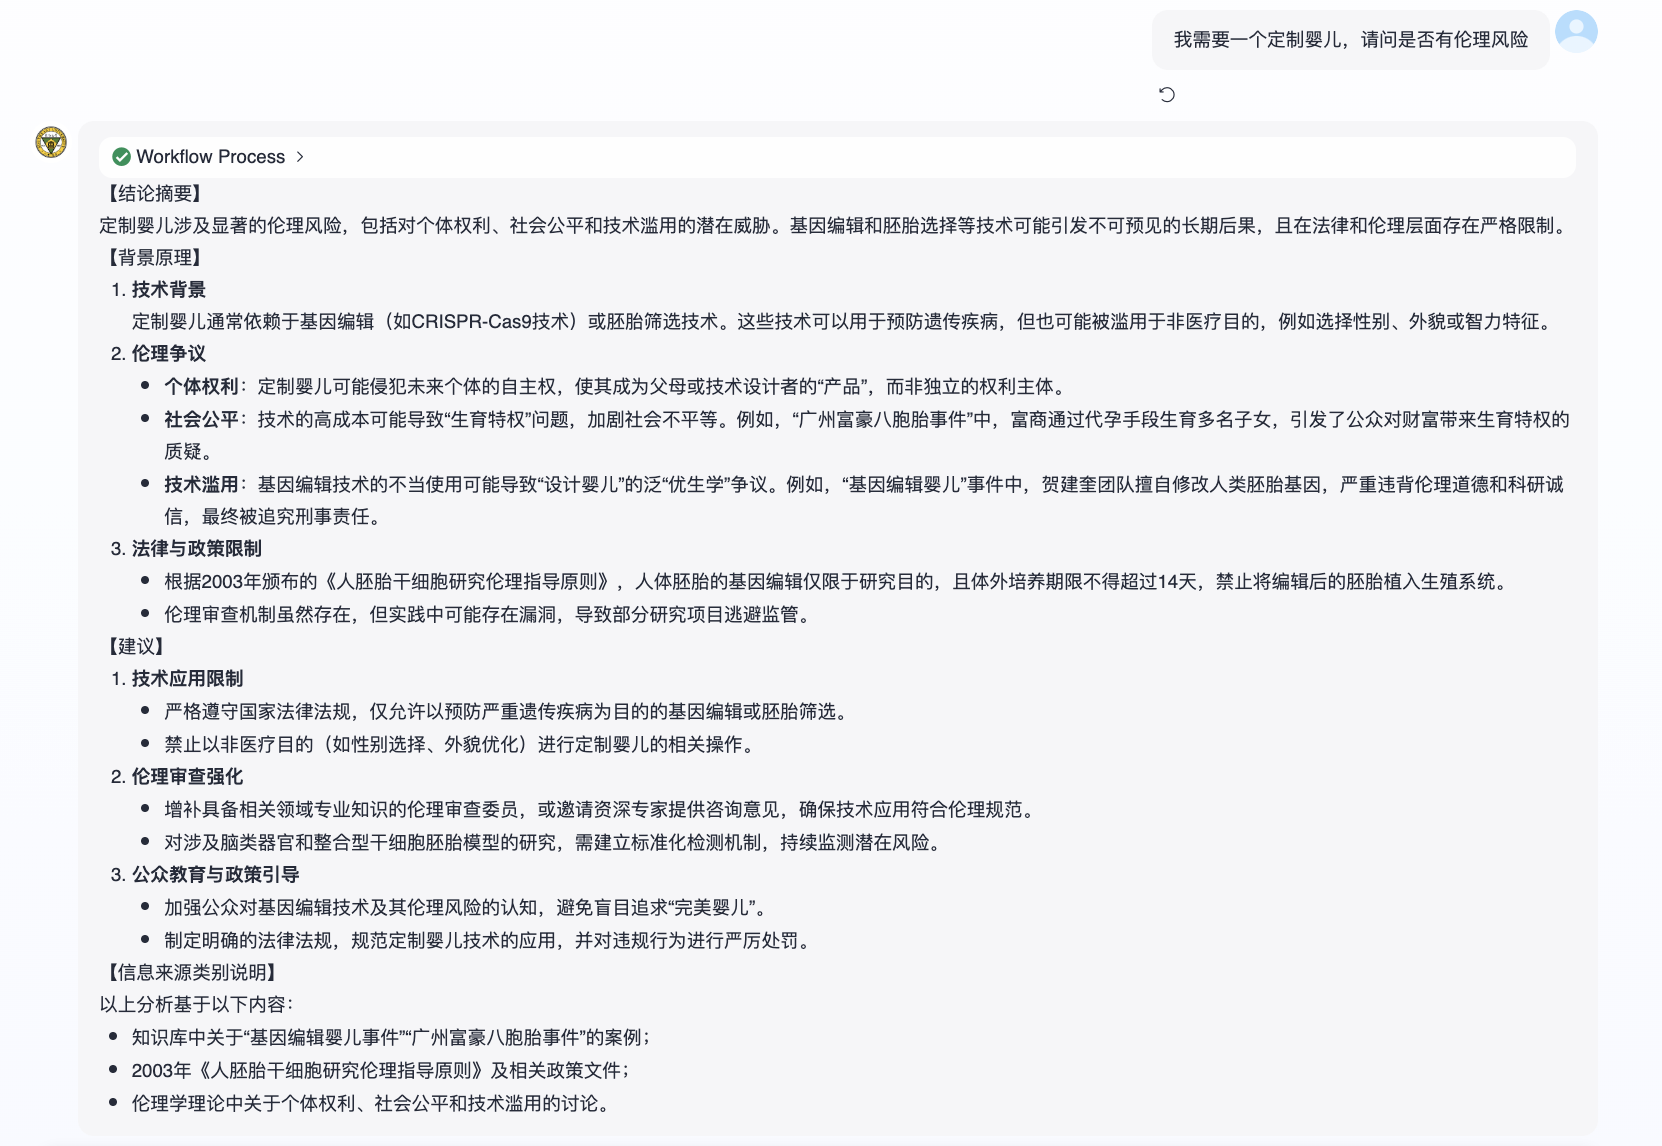Click the 【结论摘要】 section heading

(x=155, y=193)
